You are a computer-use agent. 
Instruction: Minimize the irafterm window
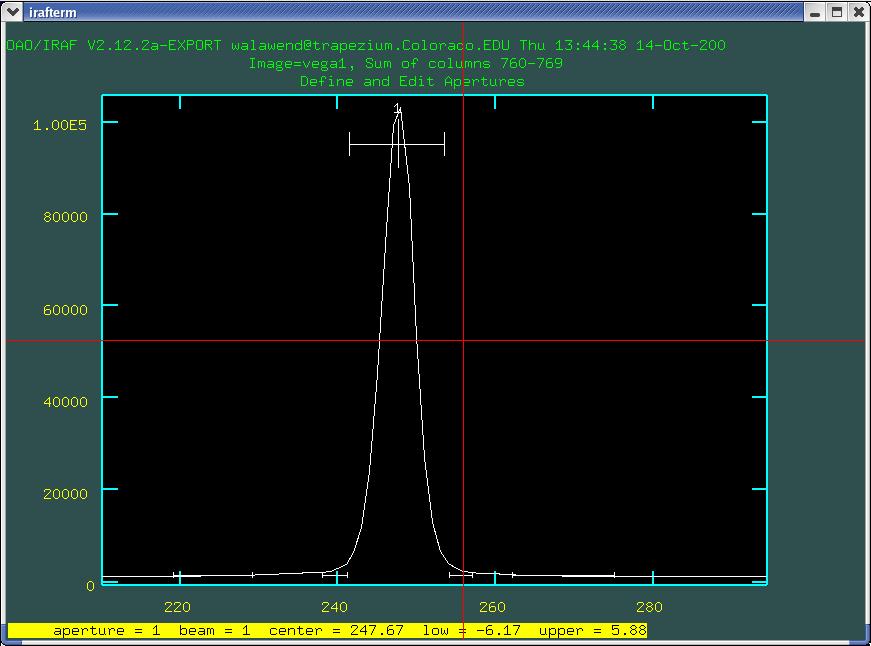tap(815, 12)
